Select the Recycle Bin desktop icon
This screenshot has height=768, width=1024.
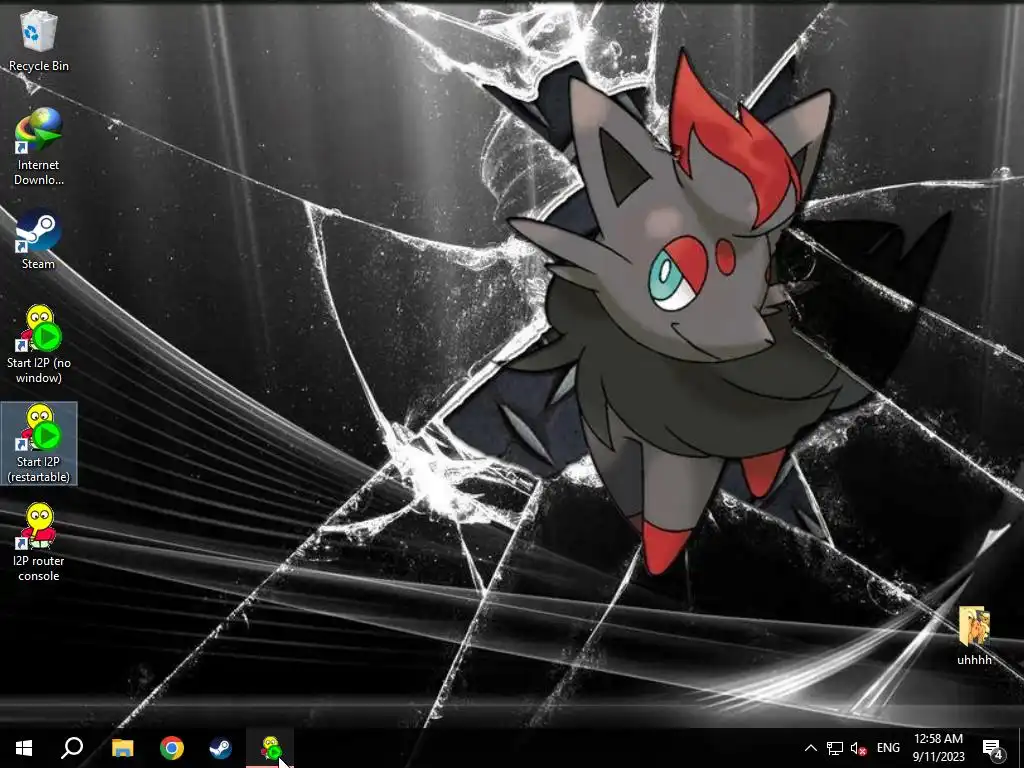pyautogui.click(x=39, y=40)
